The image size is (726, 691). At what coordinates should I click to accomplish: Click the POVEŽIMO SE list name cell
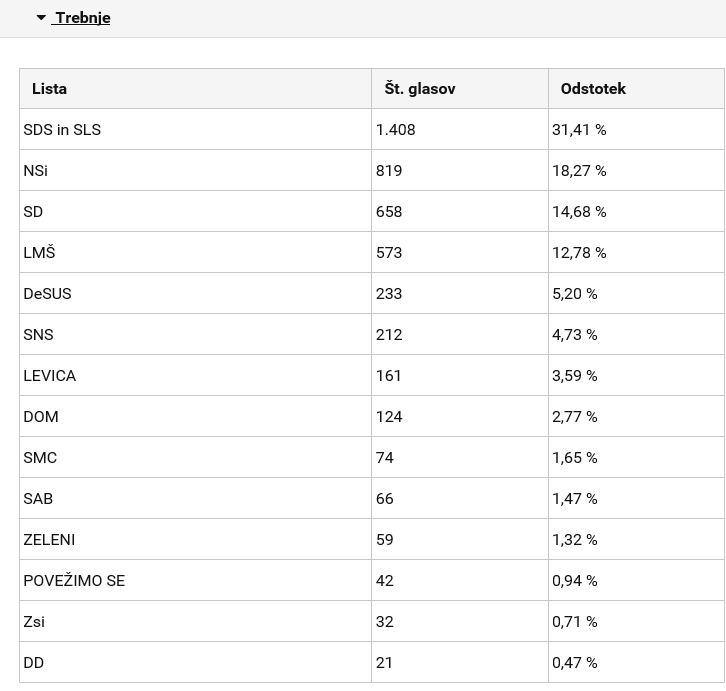point(195,580)
